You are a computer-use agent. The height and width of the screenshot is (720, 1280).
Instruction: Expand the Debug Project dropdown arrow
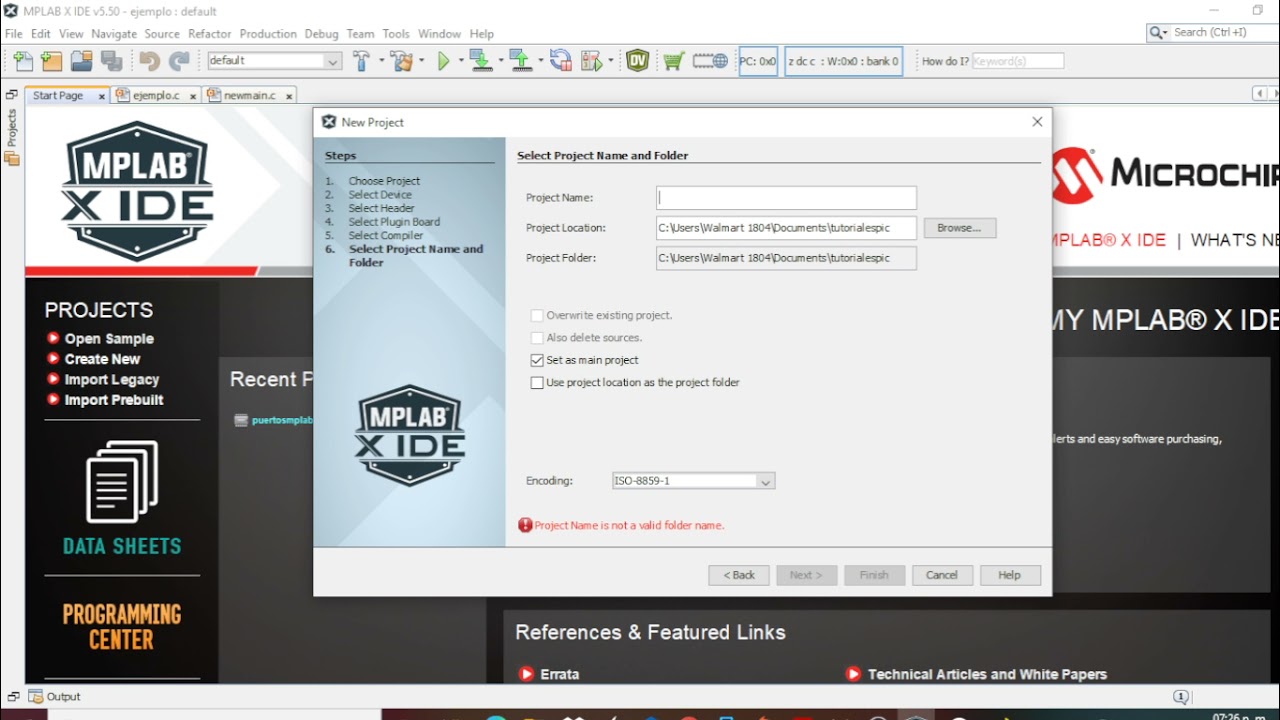tap(611, 61)
